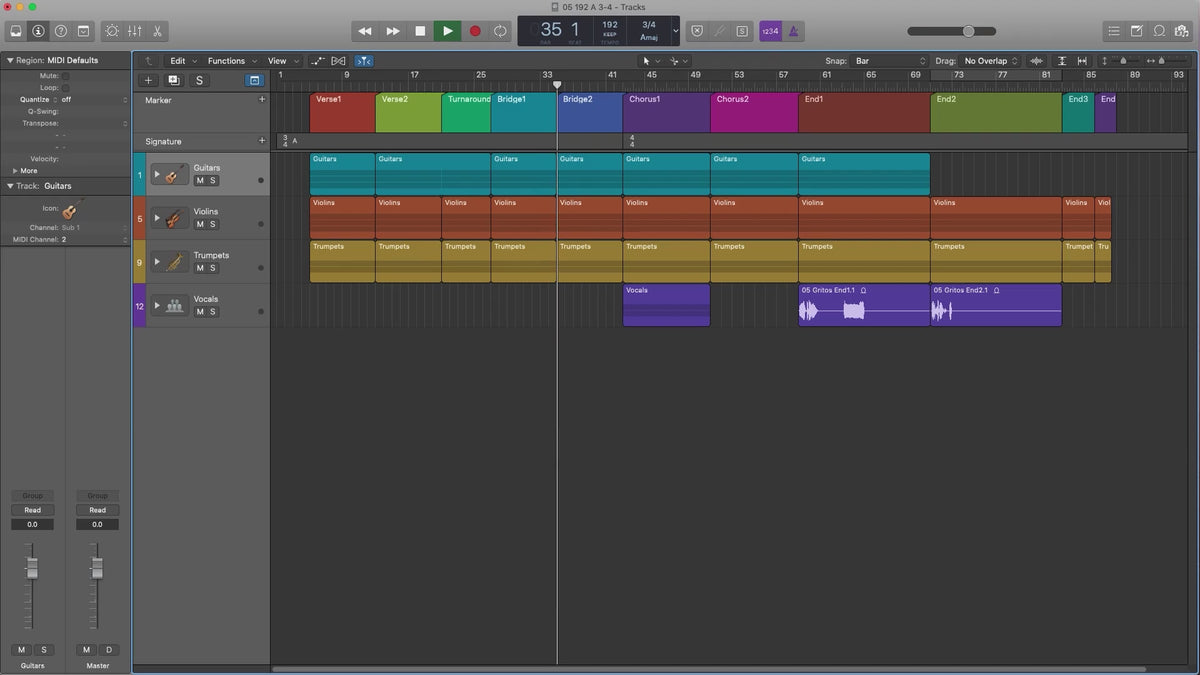This screenshot has height=675, width=1200.
Task: Open the Edit menu in Tracks area
Action: [x=182, y=61]
